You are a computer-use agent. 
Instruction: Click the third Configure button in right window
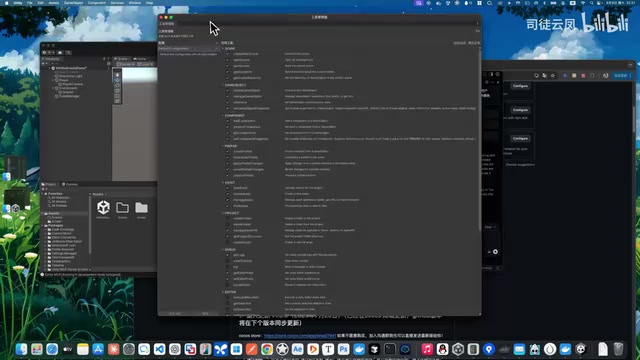[520, 139]
